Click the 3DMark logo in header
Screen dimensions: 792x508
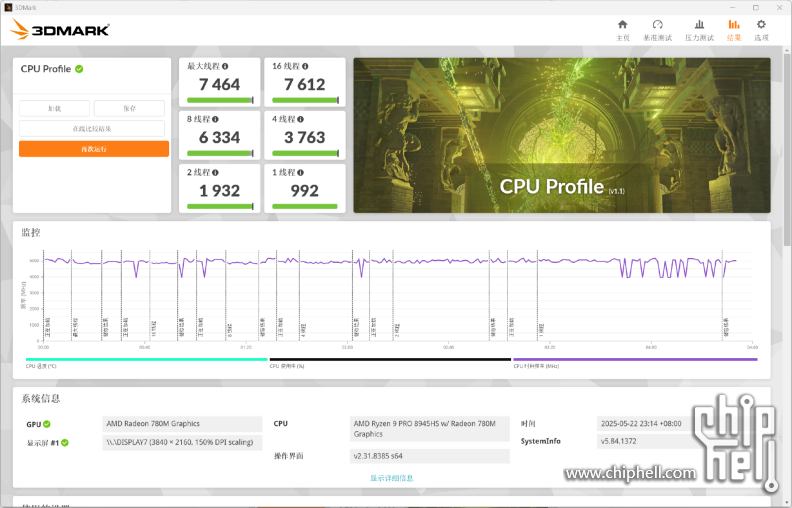click(x=60, y=29)
